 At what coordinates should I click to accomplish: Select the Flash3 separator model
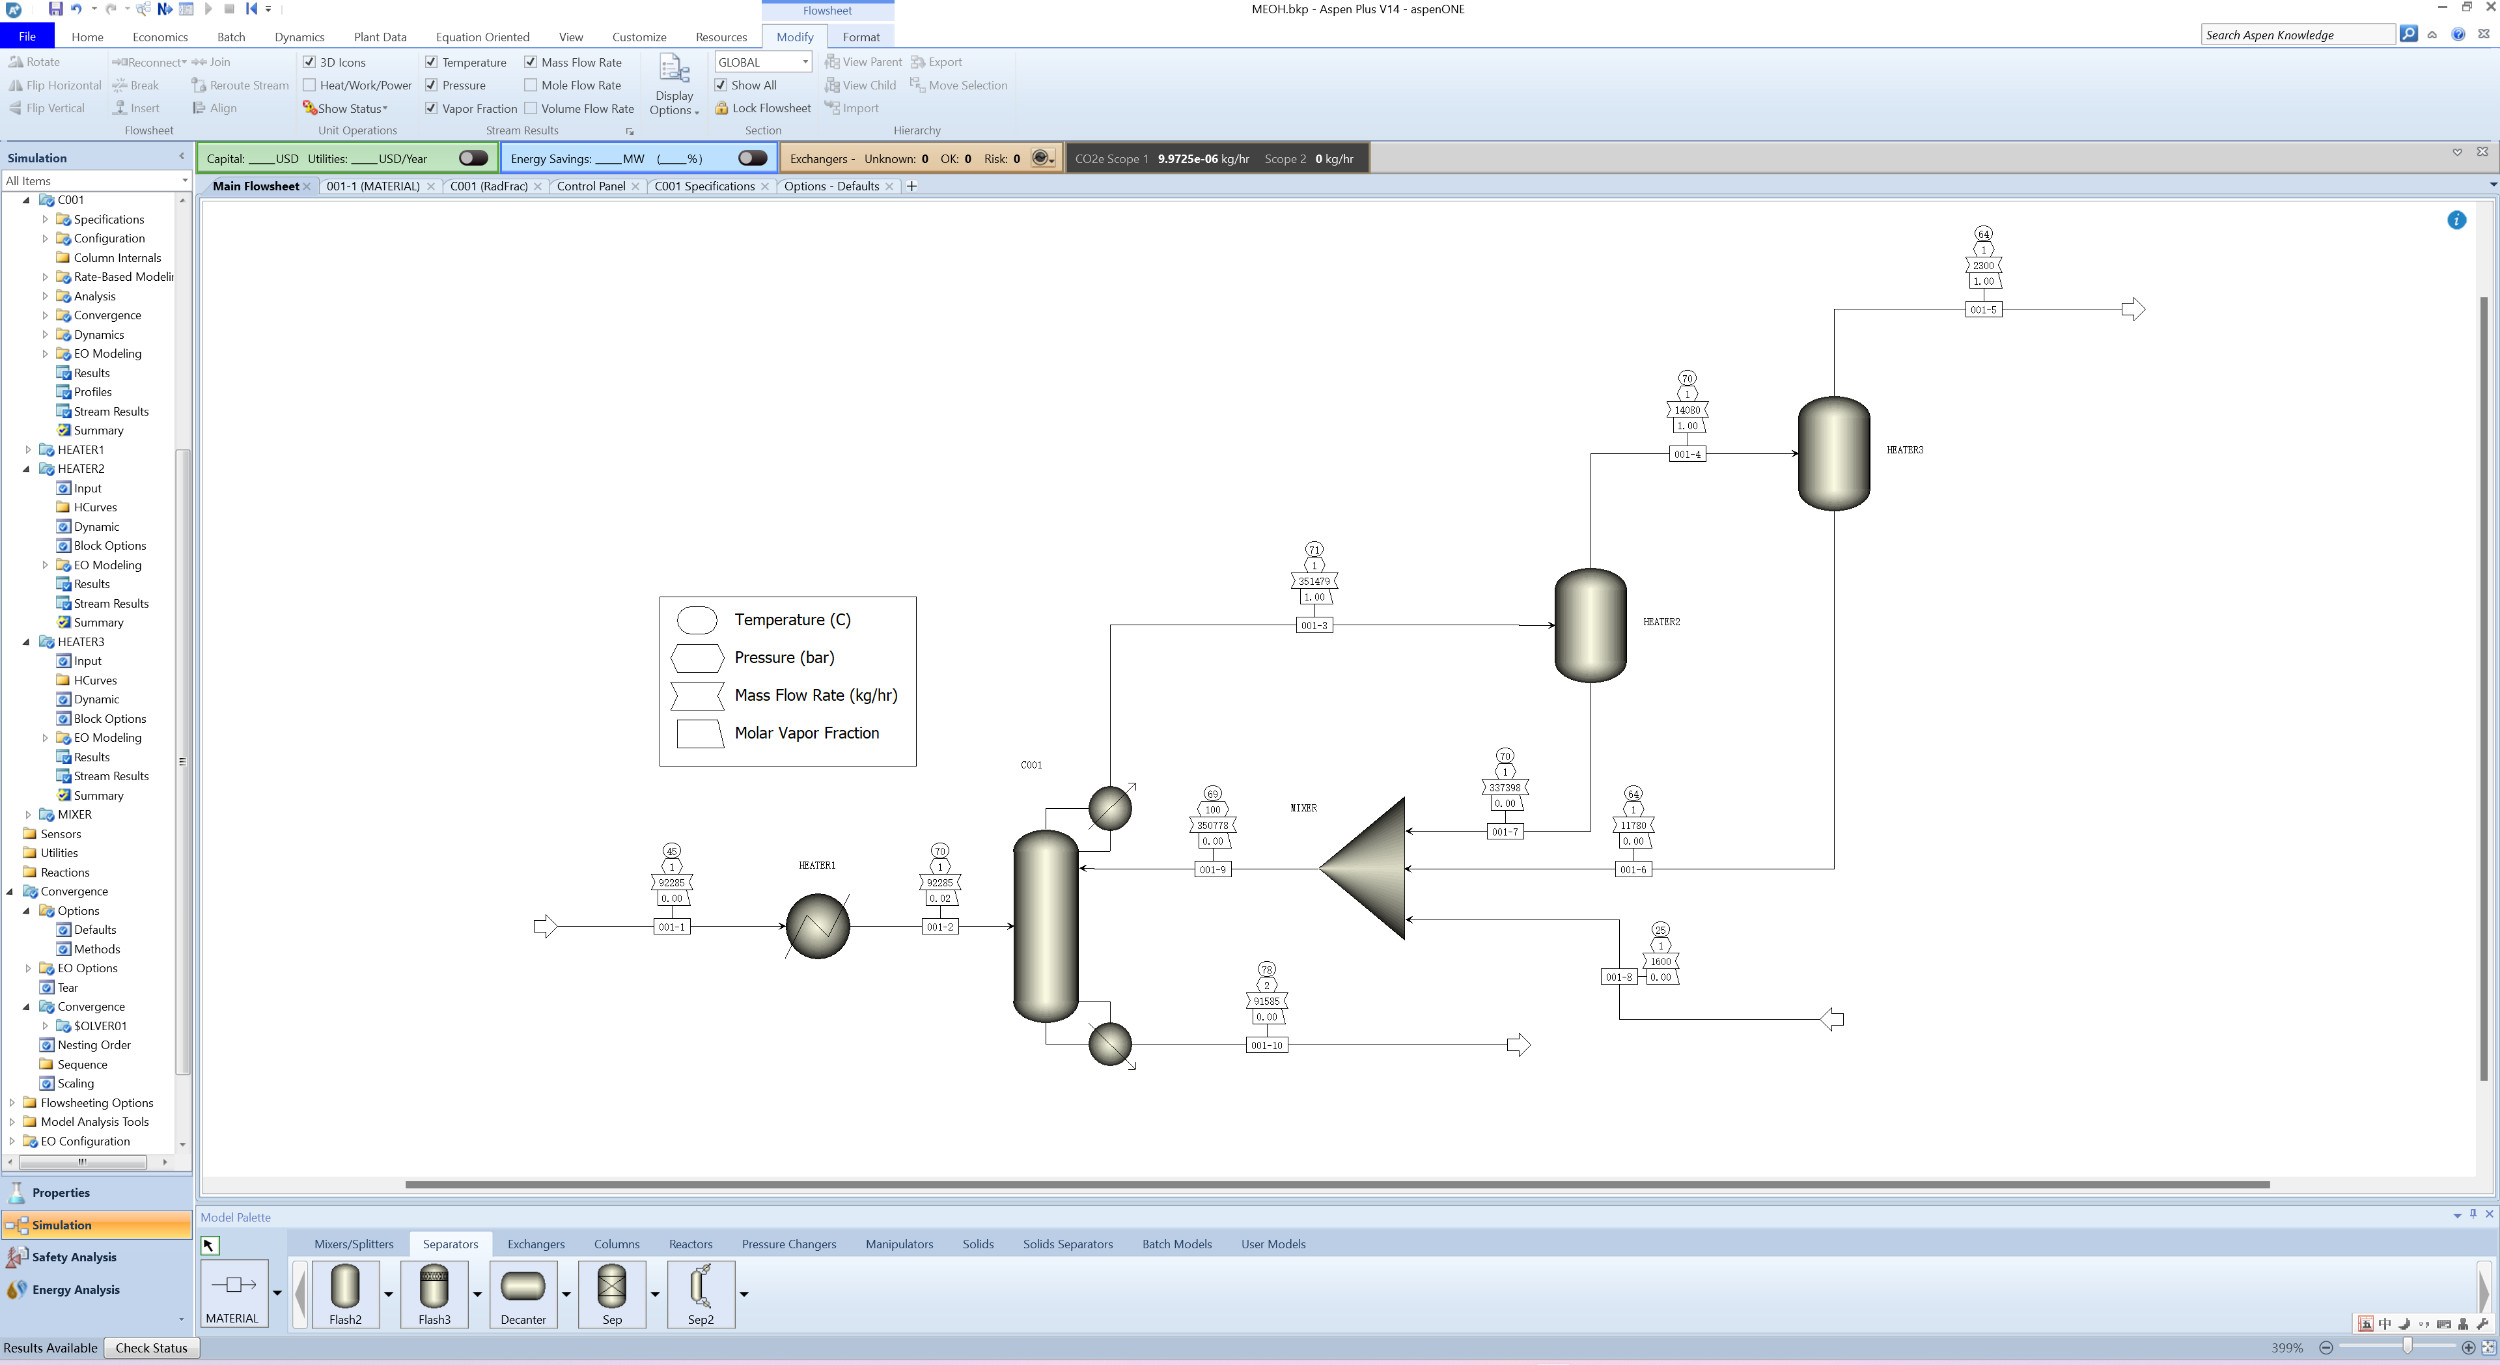pyautogui.click(x=434, y=1294)
